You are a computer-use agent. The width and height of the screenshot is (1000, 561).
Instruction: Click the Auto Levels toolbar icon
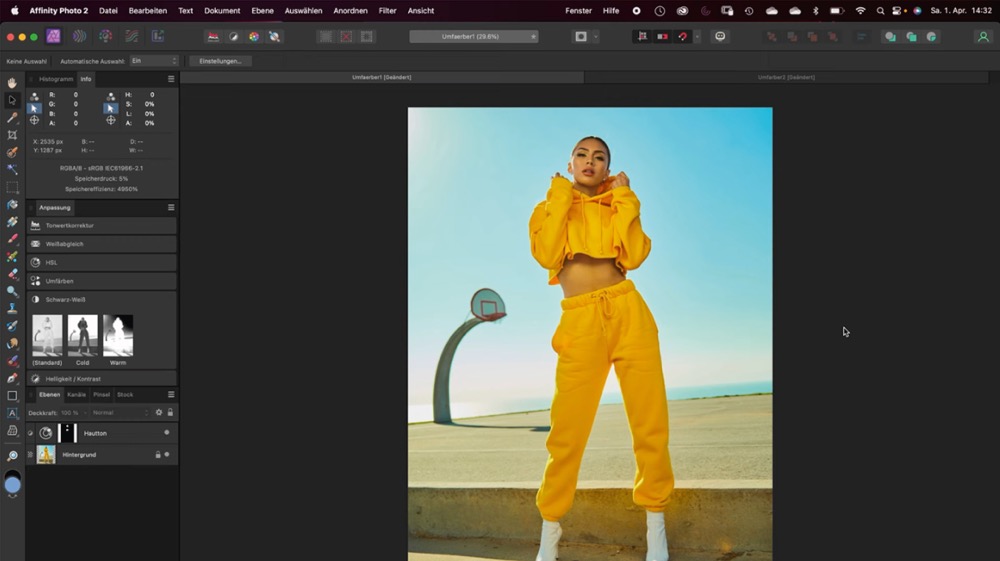click(x=212, y=37)
